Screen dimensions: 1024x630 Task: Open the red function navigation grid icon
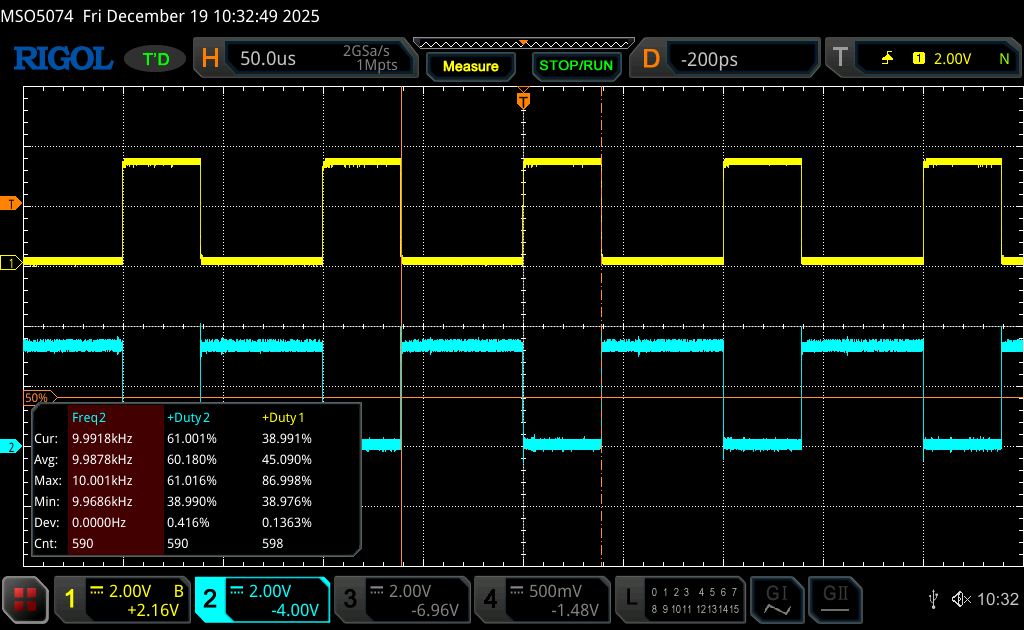click(x=25, y=600)
